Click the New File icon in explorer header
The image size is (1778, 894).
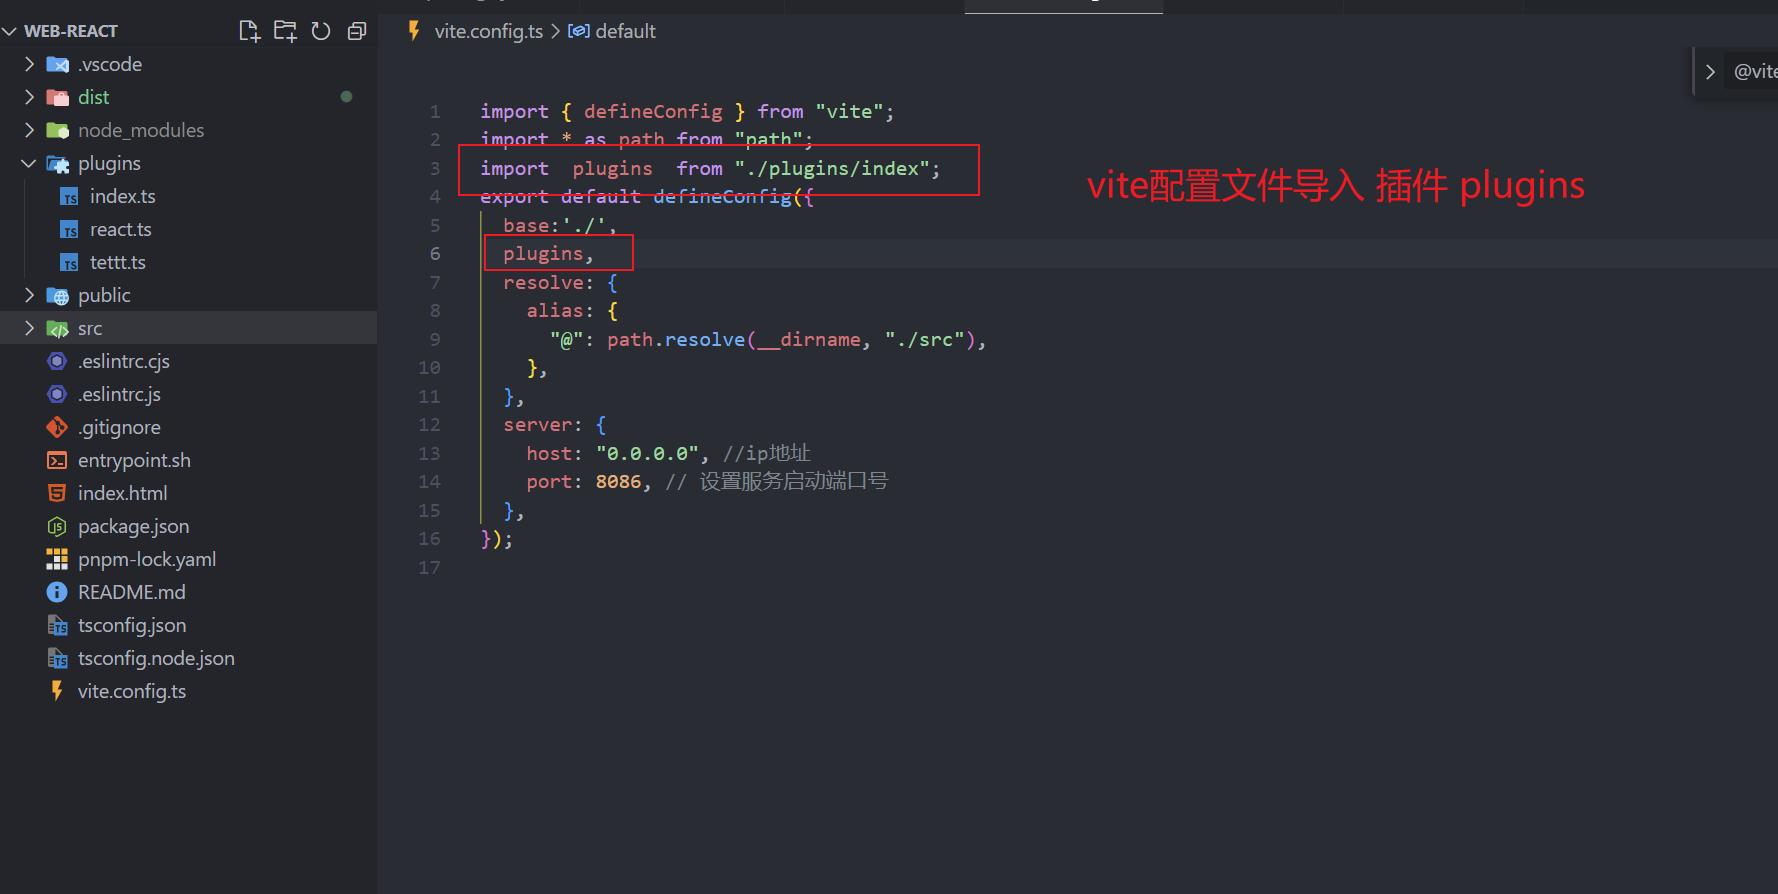tap(250, 31)
